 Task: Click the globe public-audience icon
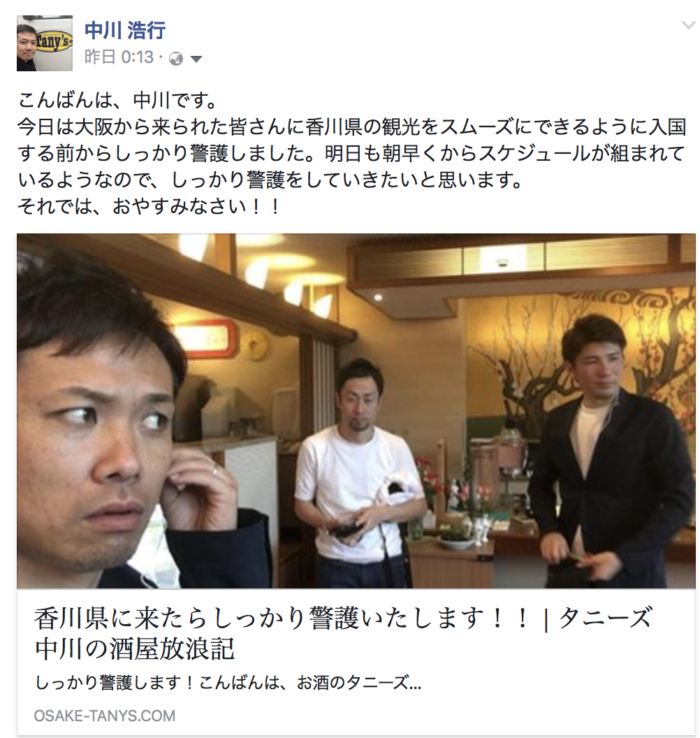tap(176, 59)
